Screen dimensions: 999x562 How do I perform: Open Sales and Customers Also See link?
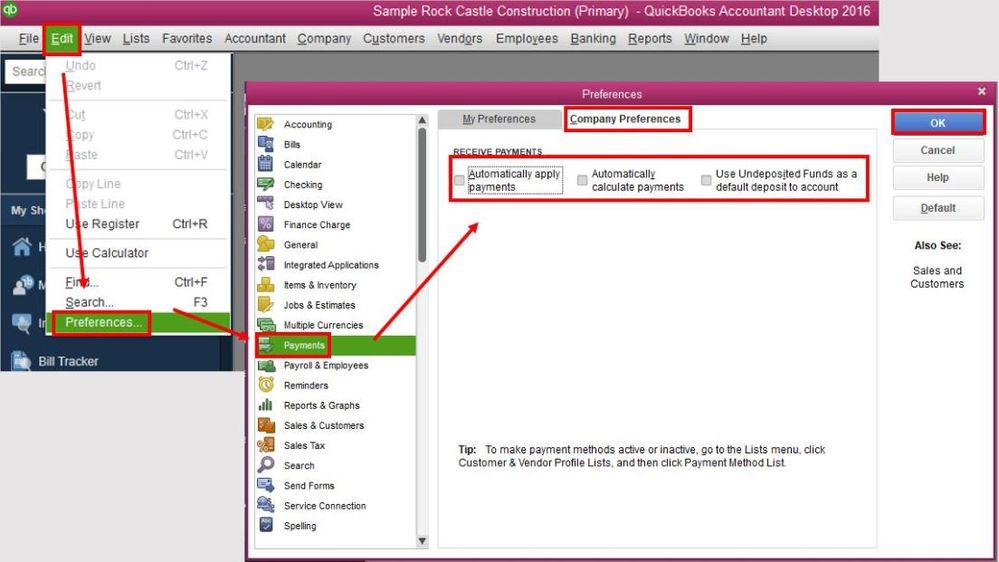pyautogui.click(x=937, y=277)
